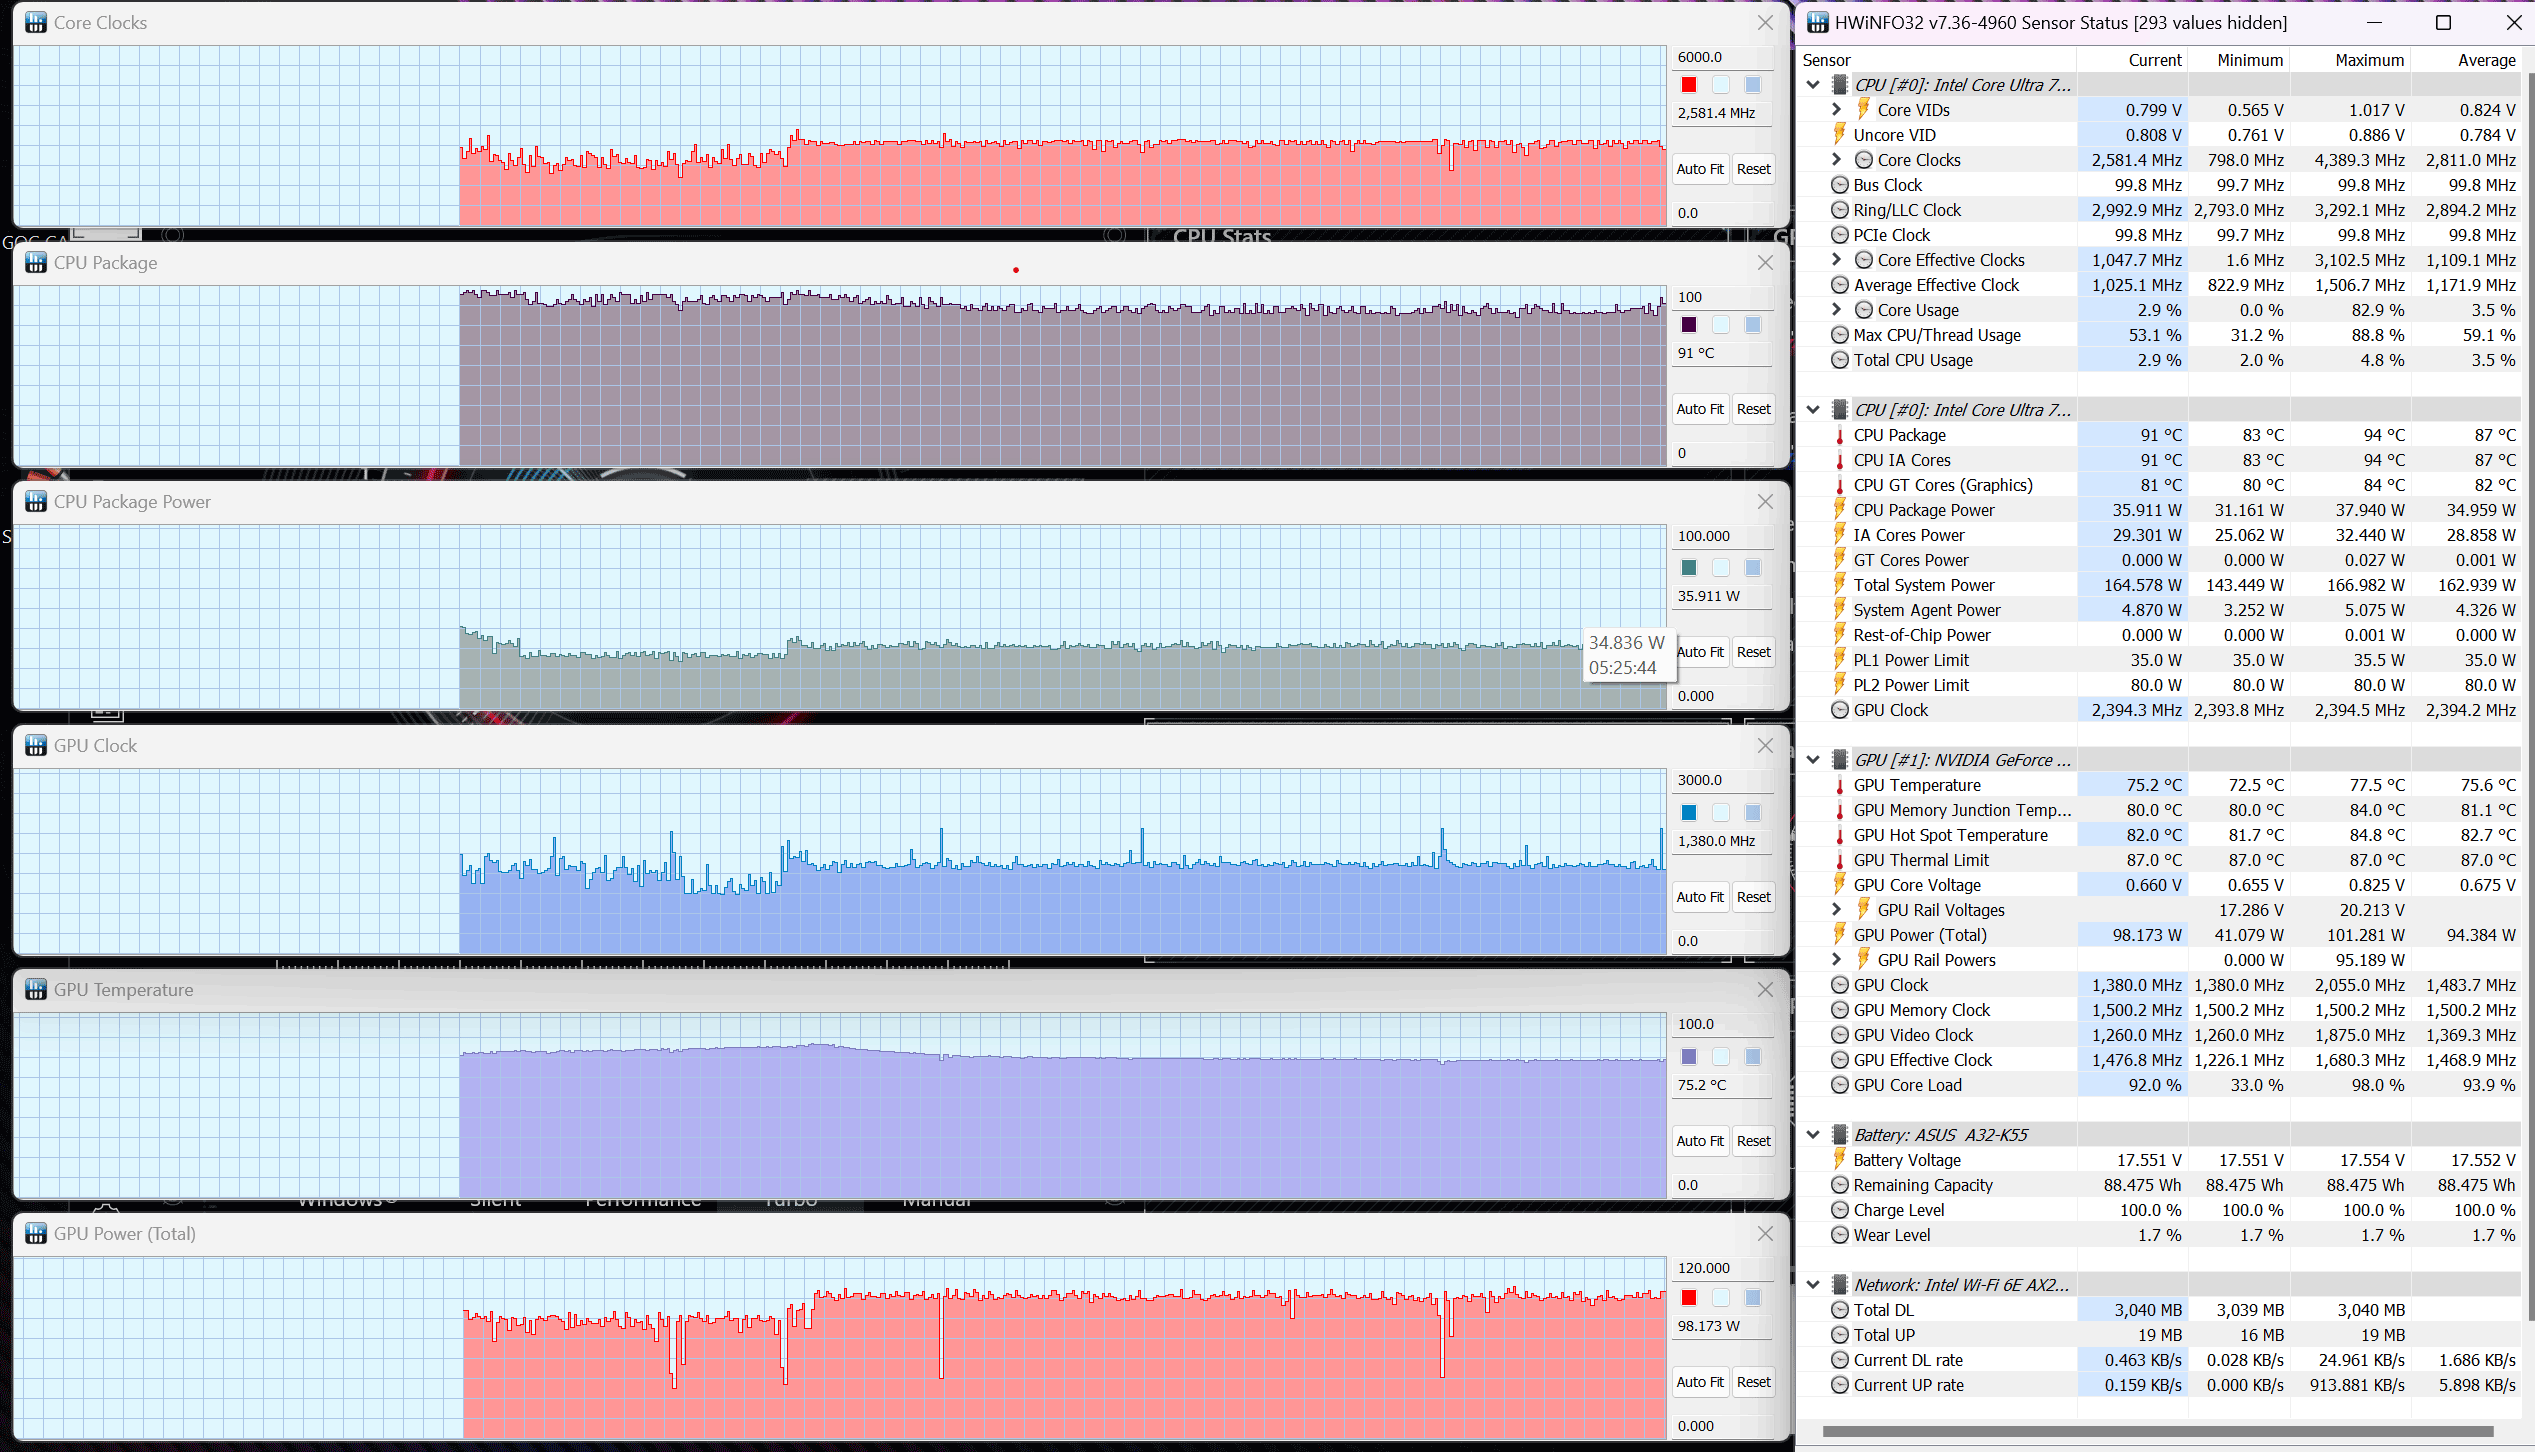Click the clock icon beside Ring/LLC Clock
Screen dimensions: 2535x1452
pyautogui.click(x=1839, y=210)
